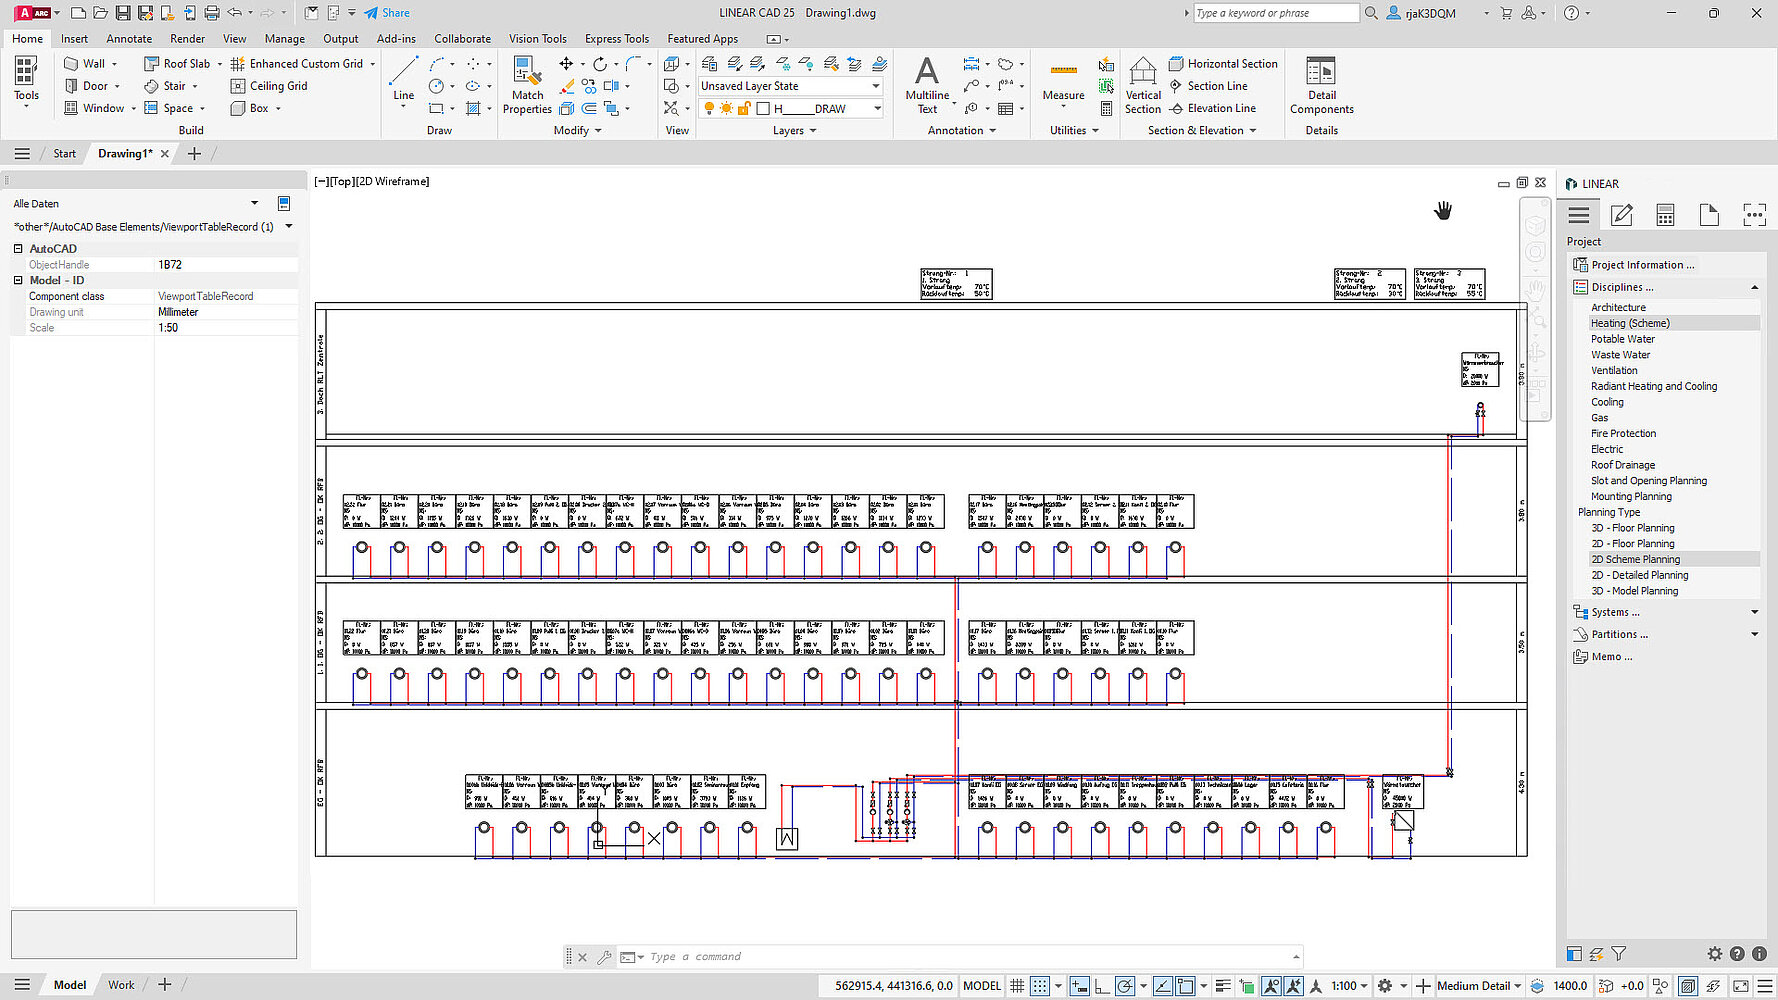The width and height of the screenshot is (1778, 1000).
Task: Select the Move tool in Modify panel
Action: tap(566, 63)
